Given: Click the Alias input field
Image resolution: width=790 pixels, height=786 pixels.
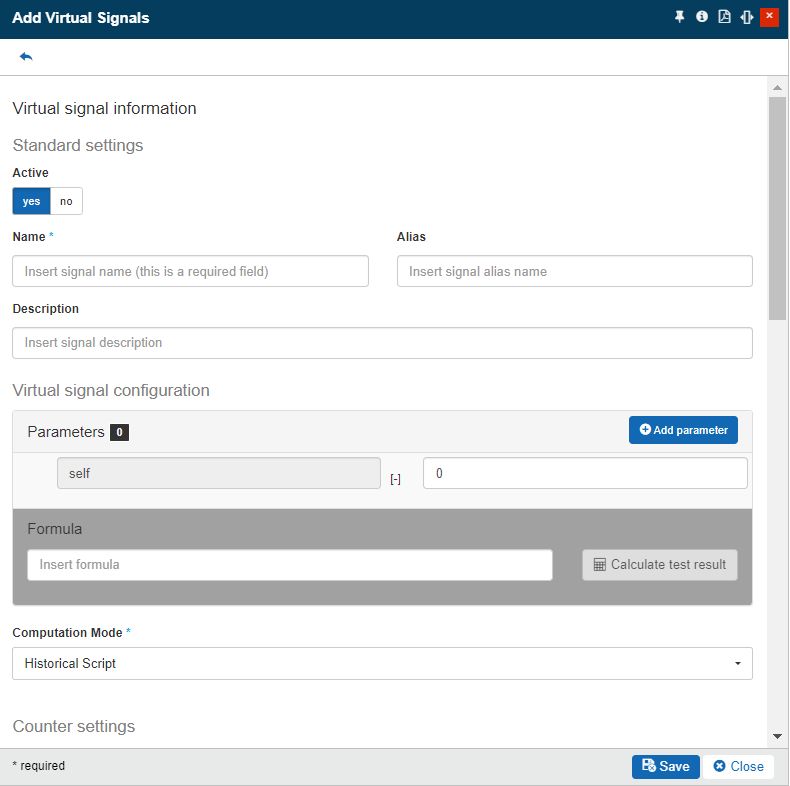Looking at the screenshot, I should pos(574,271).
